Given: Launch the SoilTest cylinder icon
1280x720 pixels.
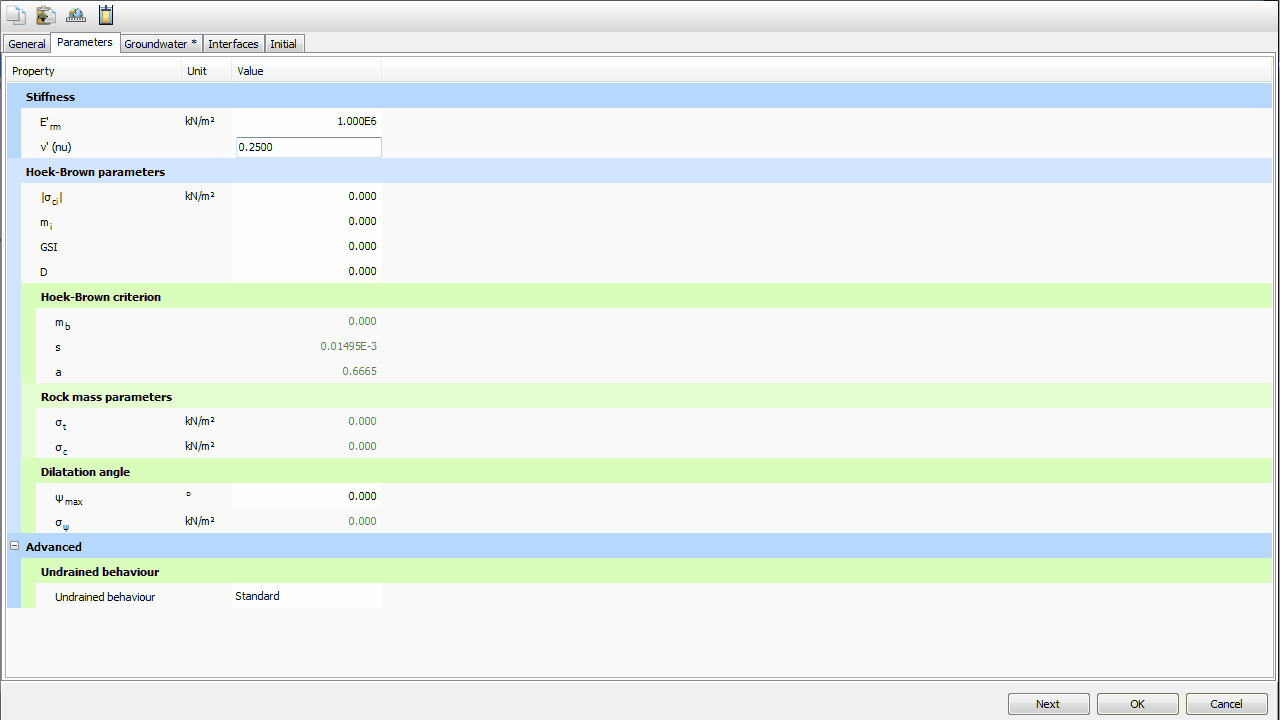Looking at the screenshot, I should tap(106, 15).
